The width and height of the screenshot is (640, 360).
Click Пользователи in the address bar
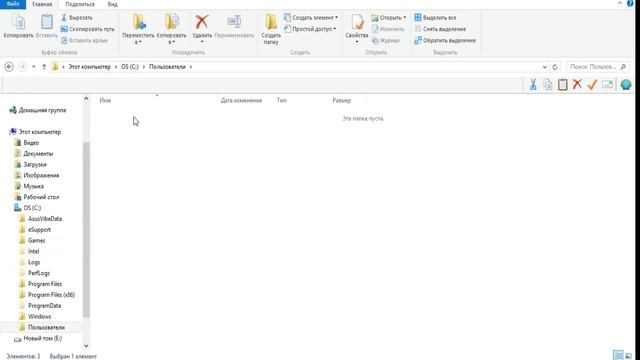(167, 67)
